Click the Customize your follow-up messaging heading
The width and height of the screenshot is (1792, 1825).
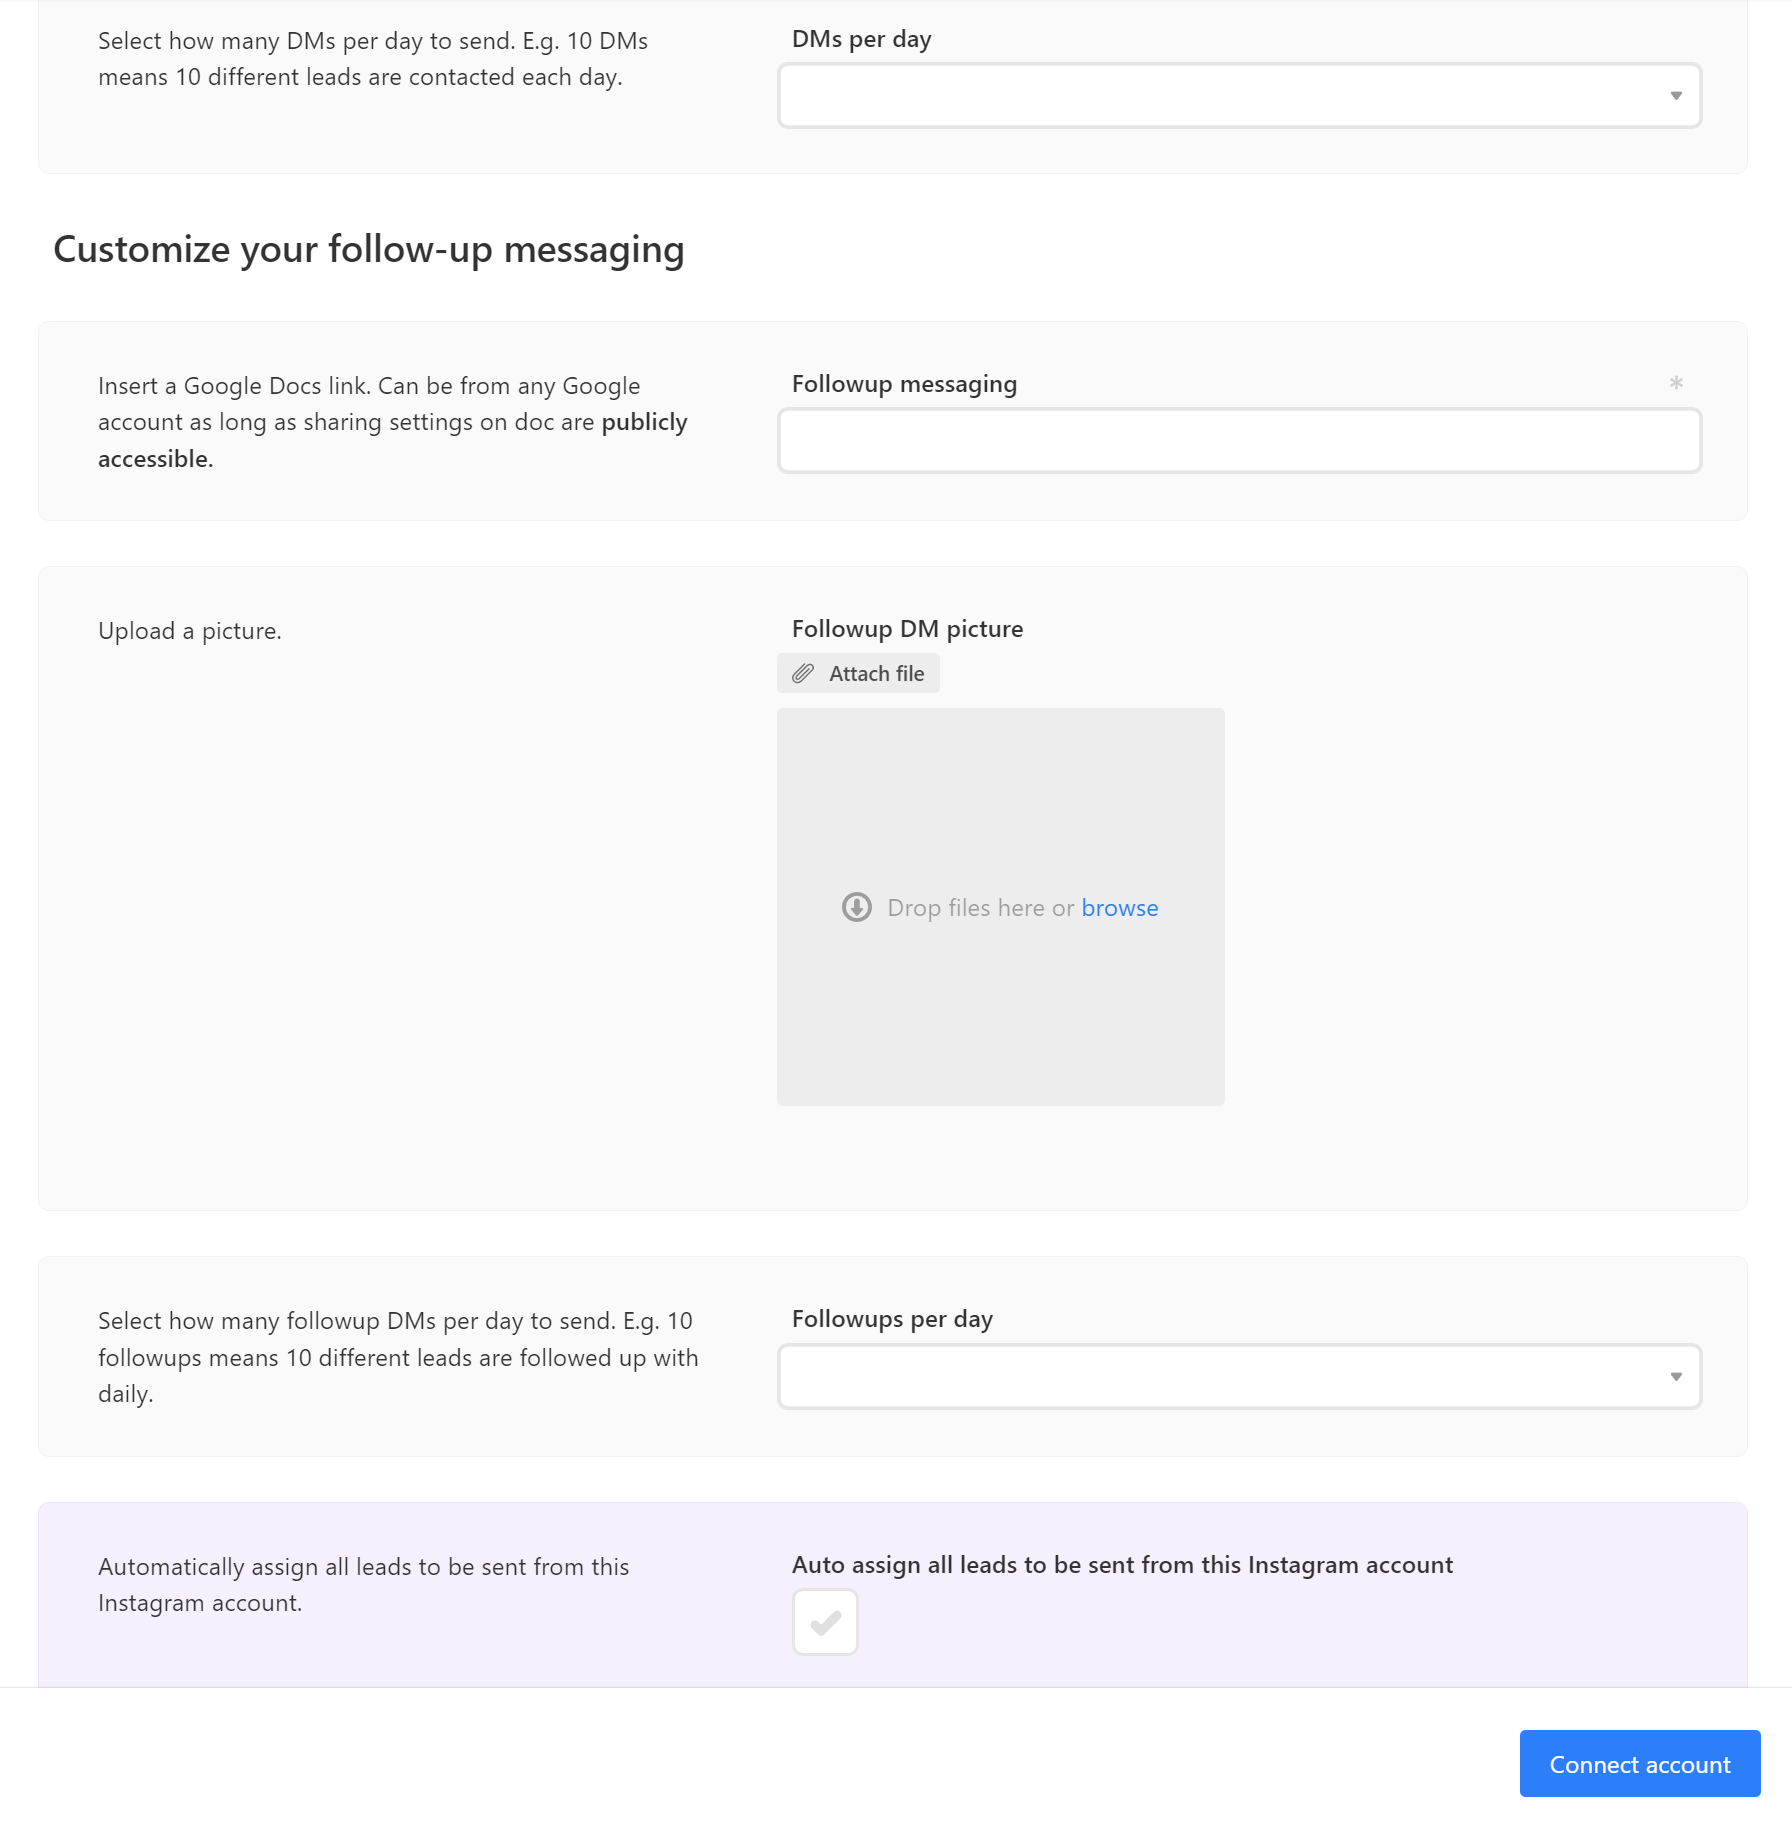(369, 249)
